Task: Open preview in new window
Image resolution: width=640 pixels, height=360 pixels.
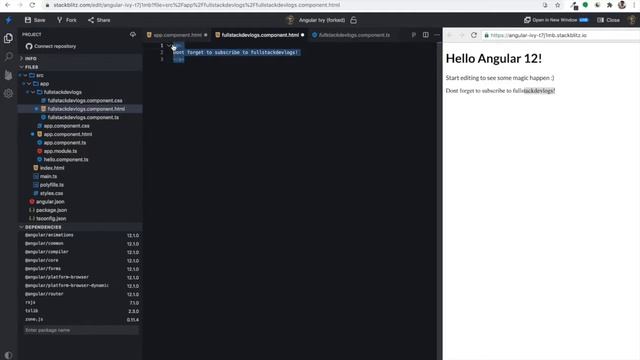Action: (556, 20)
